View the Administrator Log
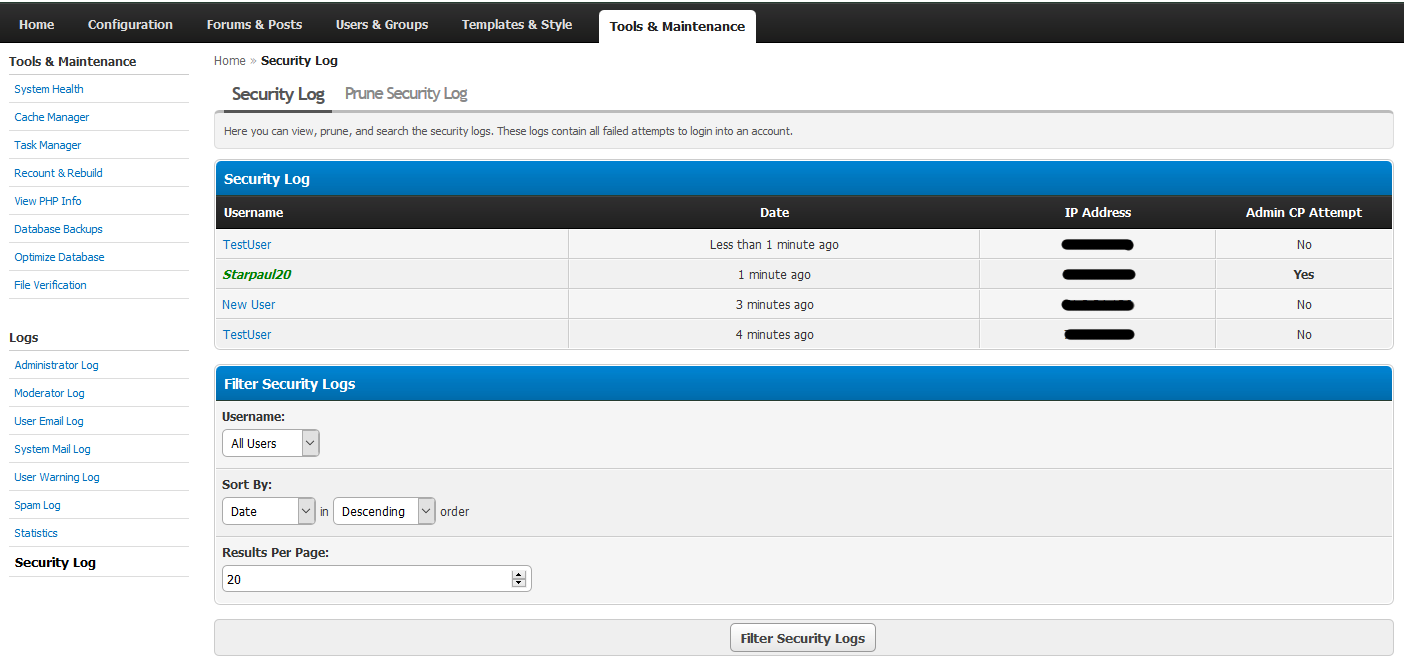The image size is (1404, 663). click(x=56, y=365)
